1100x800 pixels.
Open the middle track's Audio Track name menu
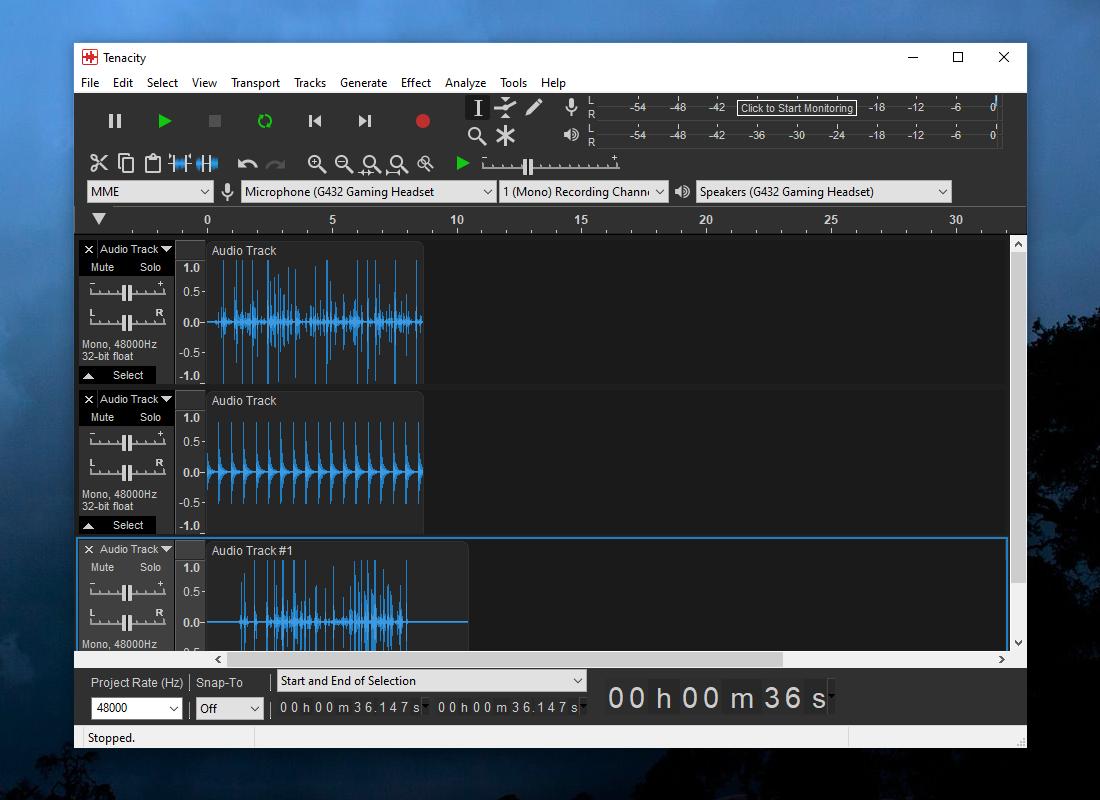pyautogui.click(x=135, y=399)
